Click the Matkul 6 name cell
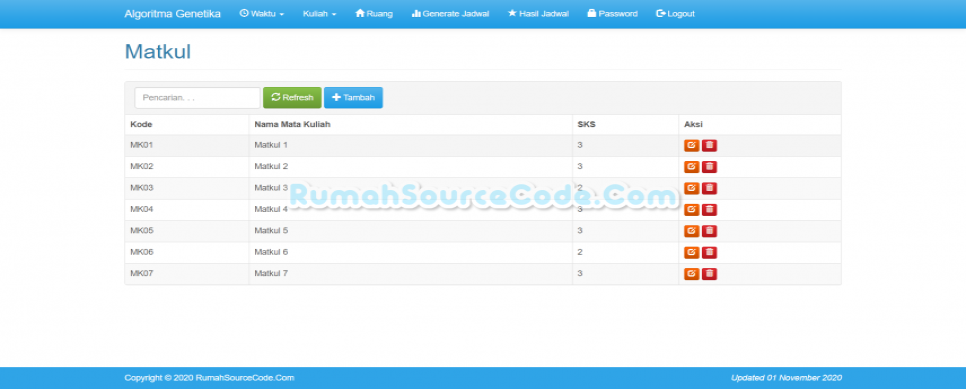This screenshot has width=966, height=389. [410, 252]
